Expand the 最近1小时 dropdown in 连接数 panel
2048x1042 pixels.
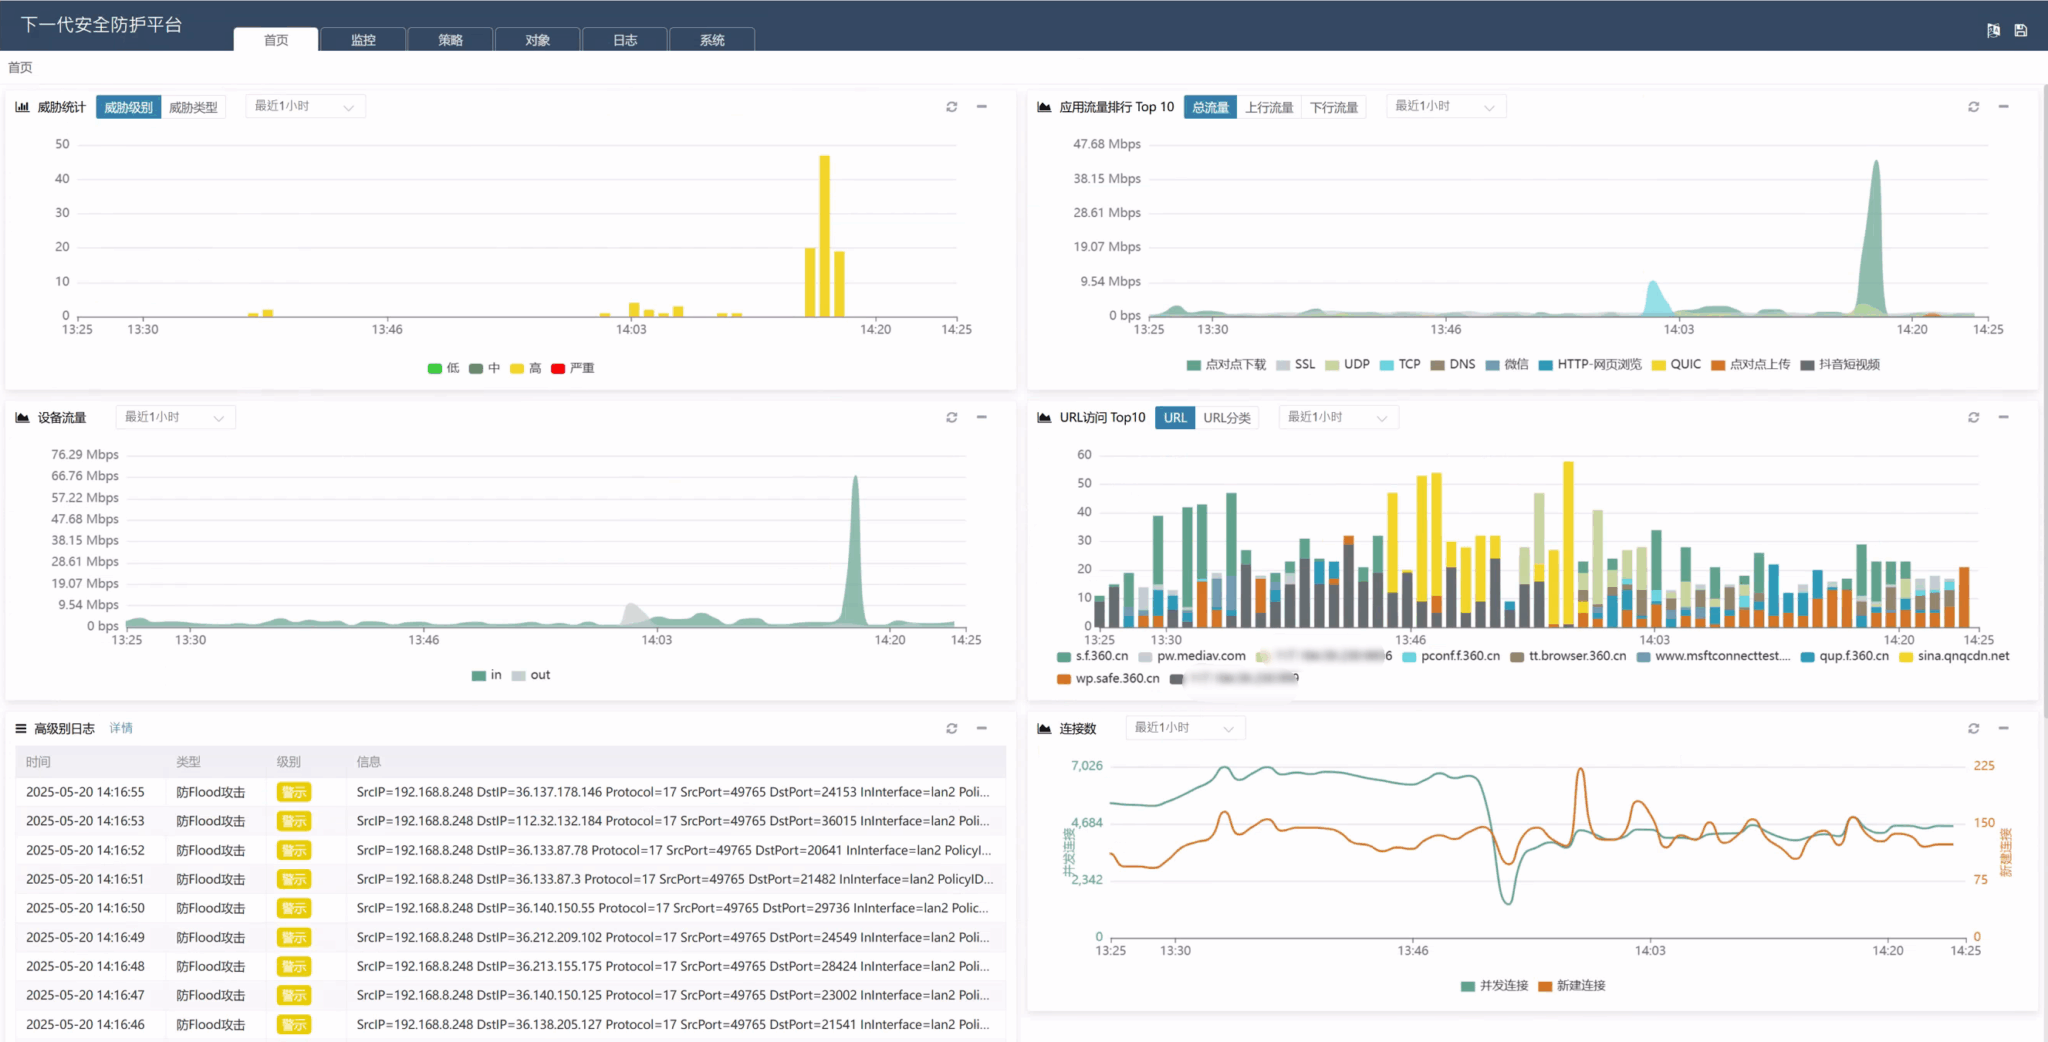[1186, 728]
